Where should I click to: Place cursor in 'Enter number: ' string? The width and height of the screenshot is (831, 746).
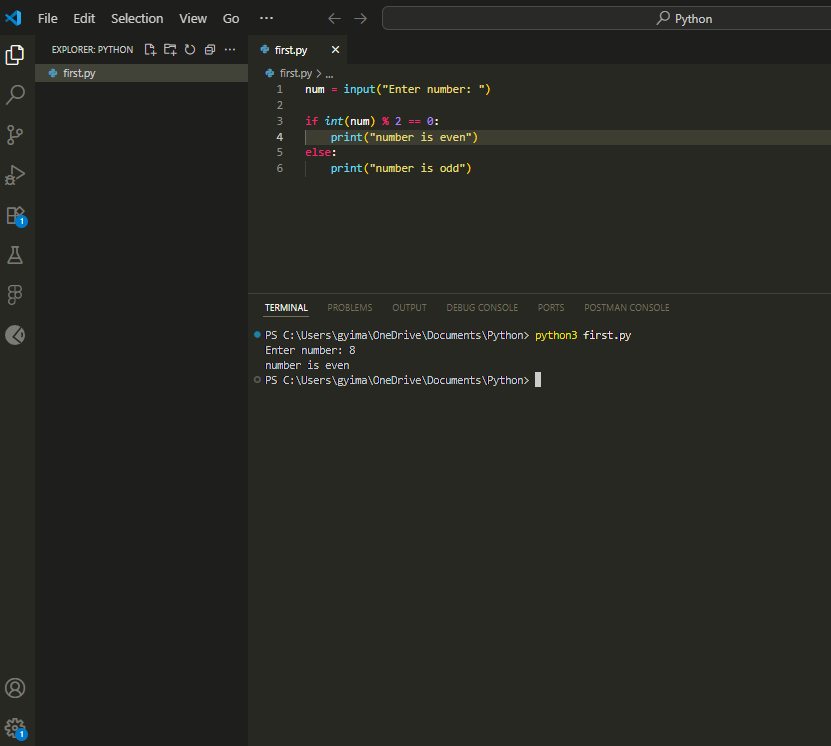pos(433,90)
